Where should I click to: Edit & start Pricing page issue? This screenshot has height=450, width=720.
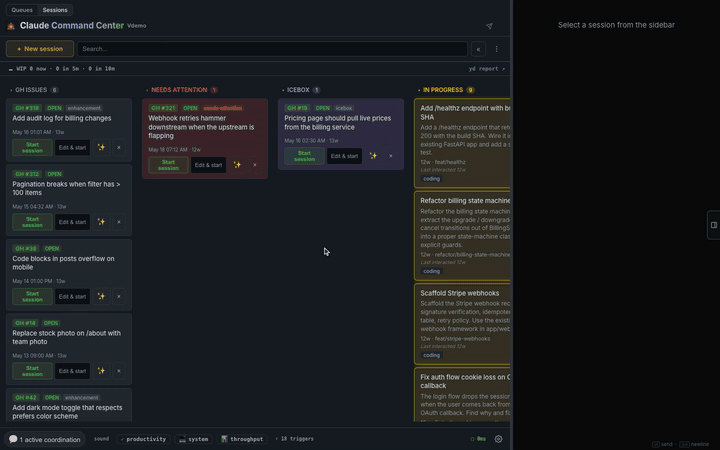tap(344, 156)
